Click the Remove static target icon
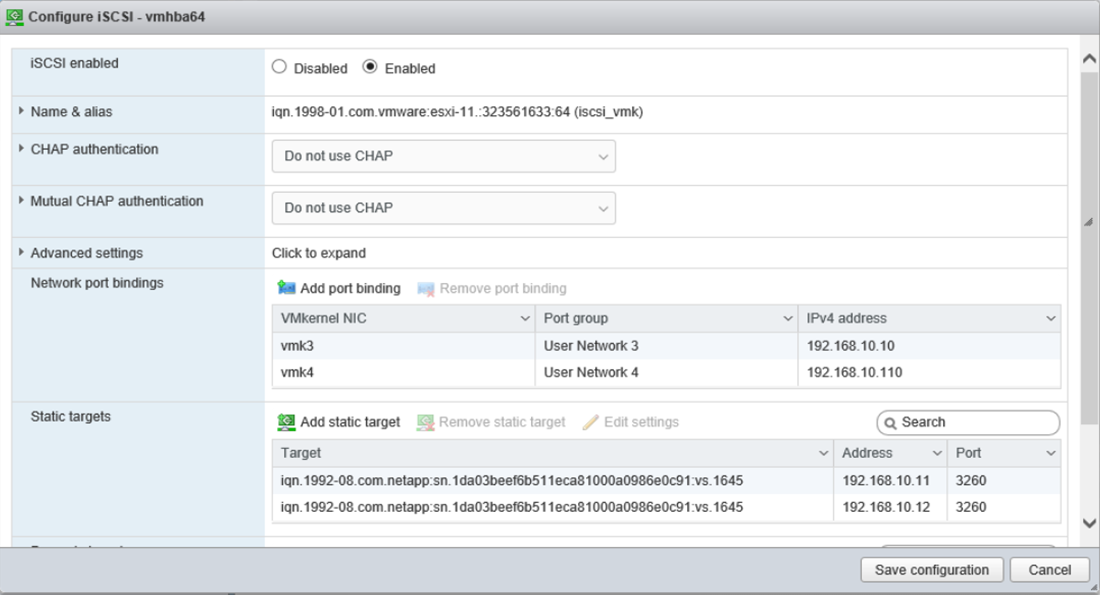 coord(428,422)
